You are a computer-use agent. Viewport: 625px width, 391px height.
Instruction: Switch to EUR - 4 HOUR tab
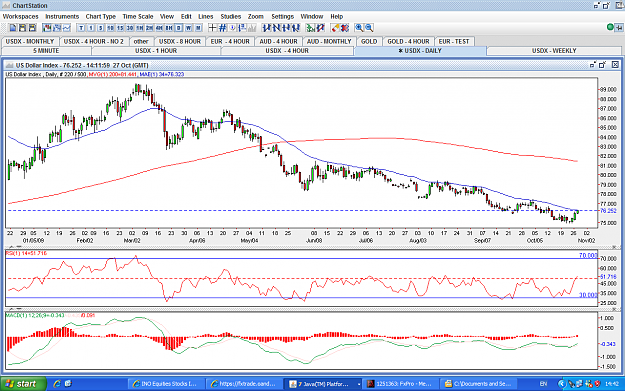click(230, 41)
